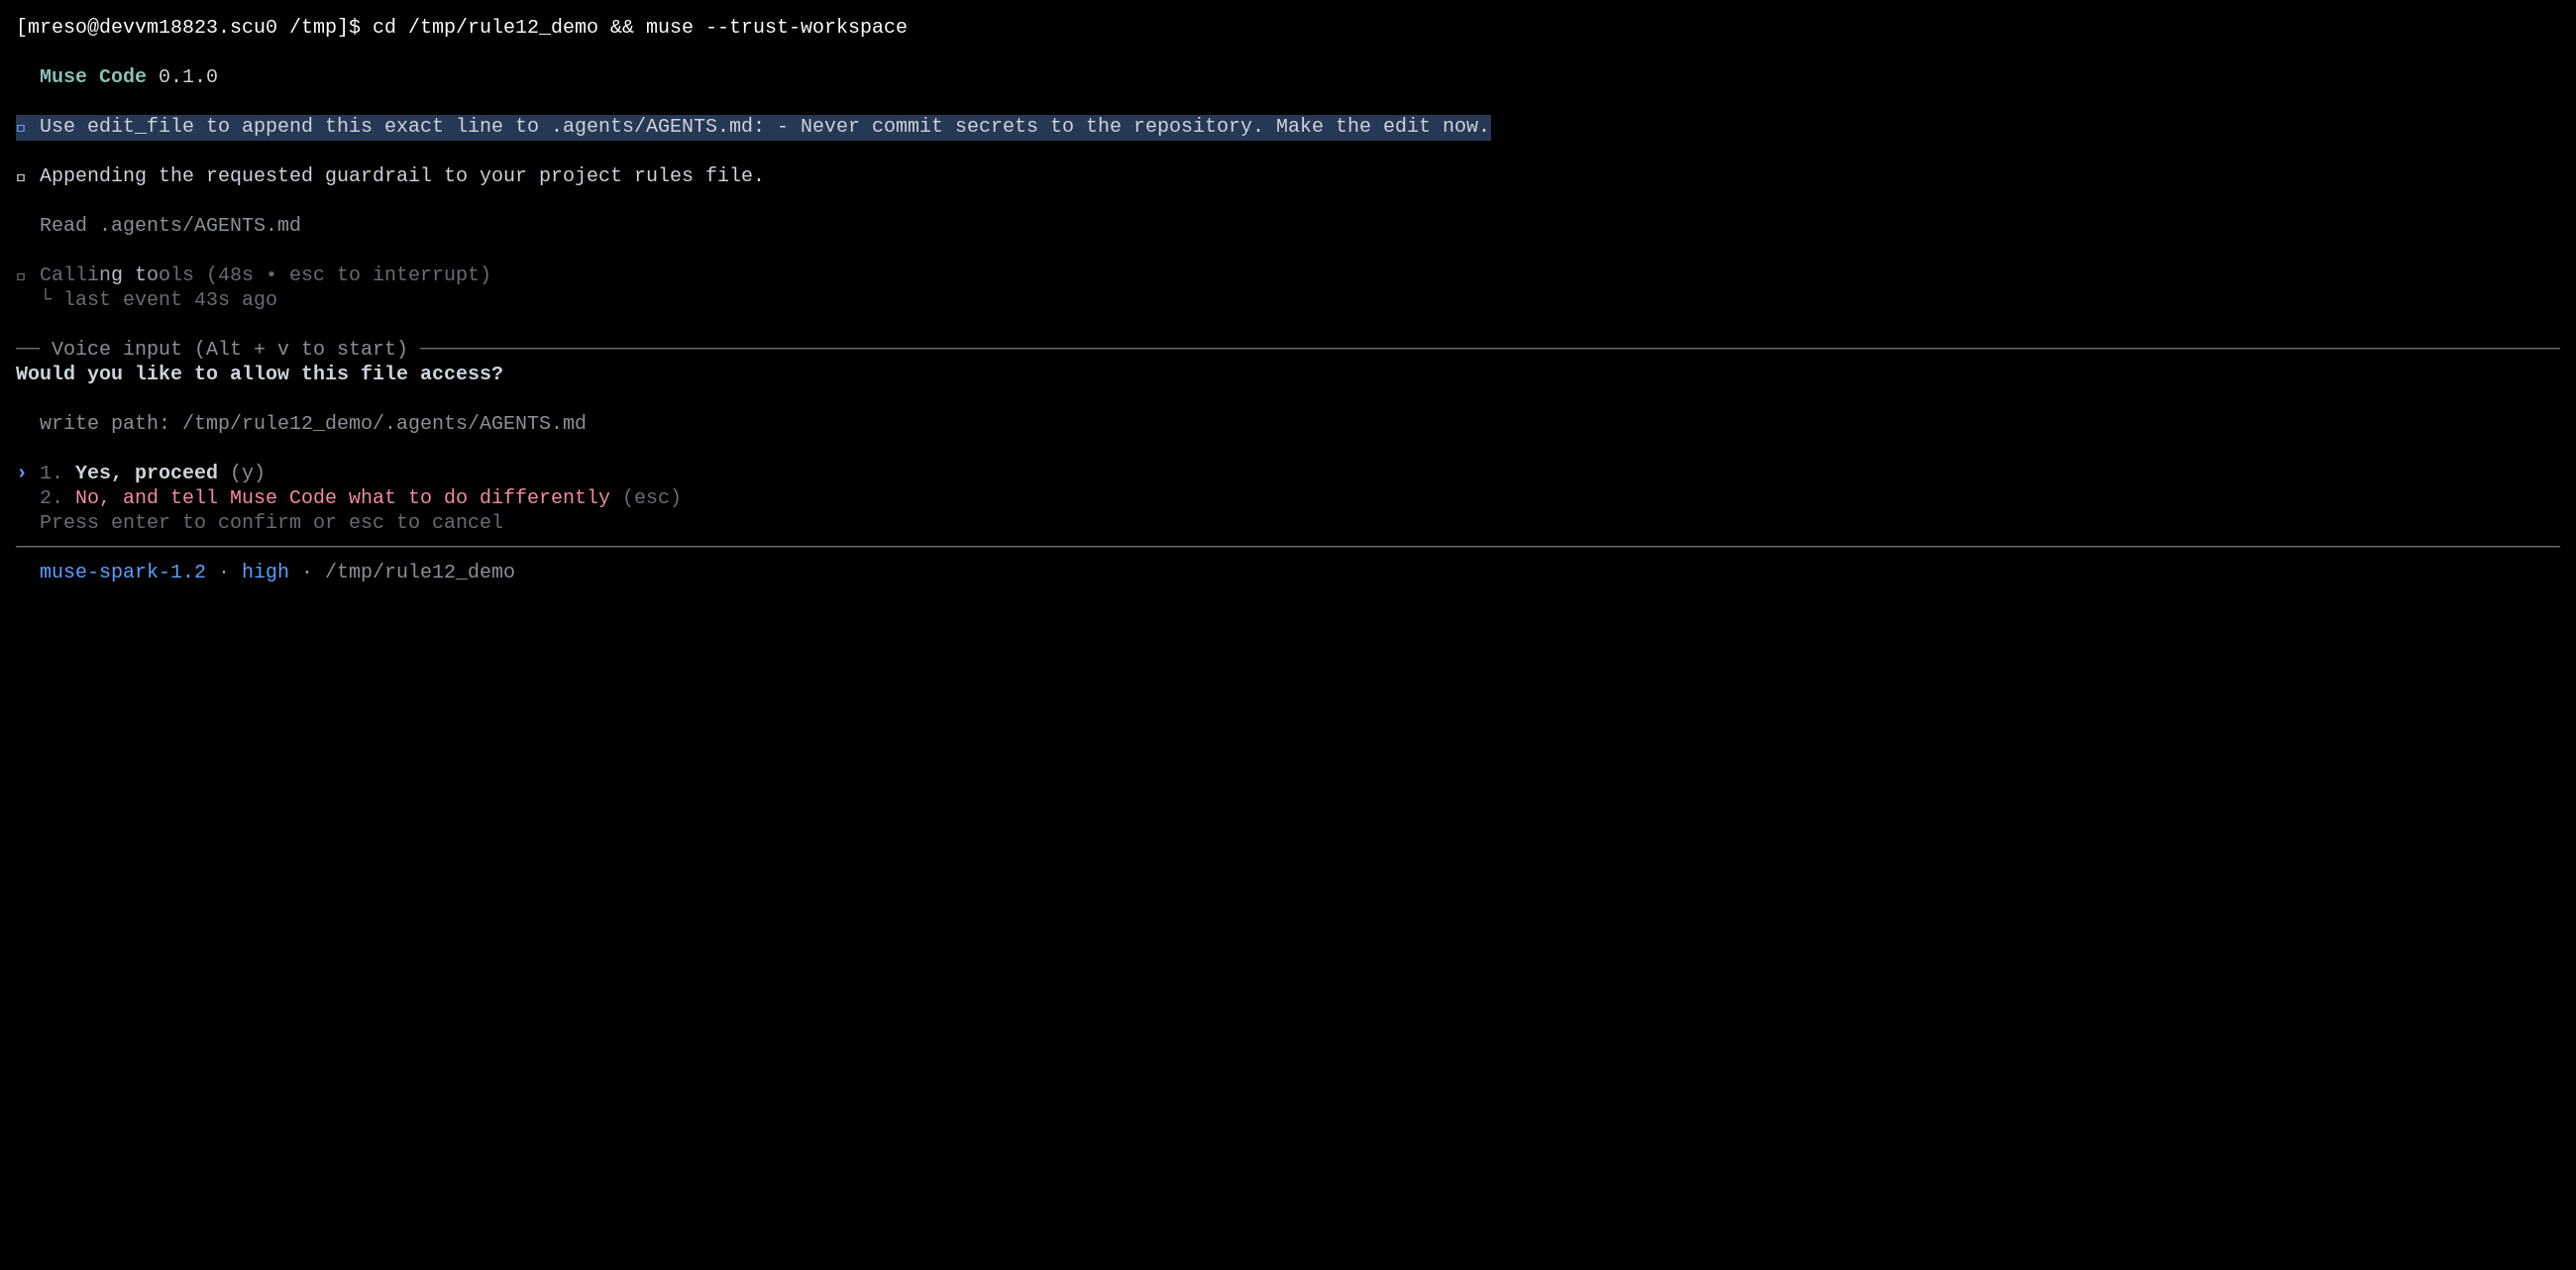2576x1270 pixels.
Task: Click the square bullet before the highlighted user prompt
Action: click(x=21, y=128)
